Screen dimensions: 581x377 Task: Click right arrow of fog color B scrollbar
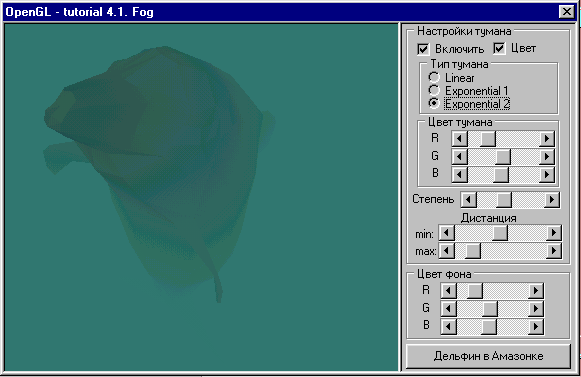tap(547, 175)
